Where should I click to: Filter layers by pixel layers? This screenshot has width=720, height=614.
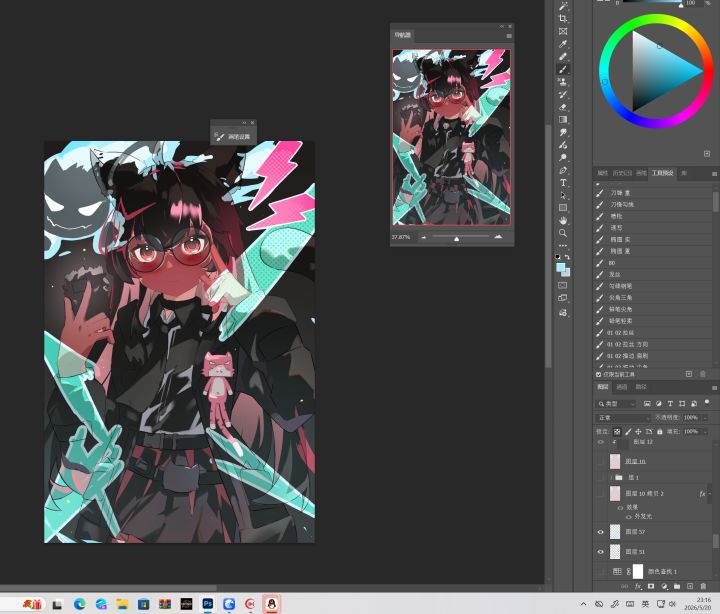tap(647, 404)
